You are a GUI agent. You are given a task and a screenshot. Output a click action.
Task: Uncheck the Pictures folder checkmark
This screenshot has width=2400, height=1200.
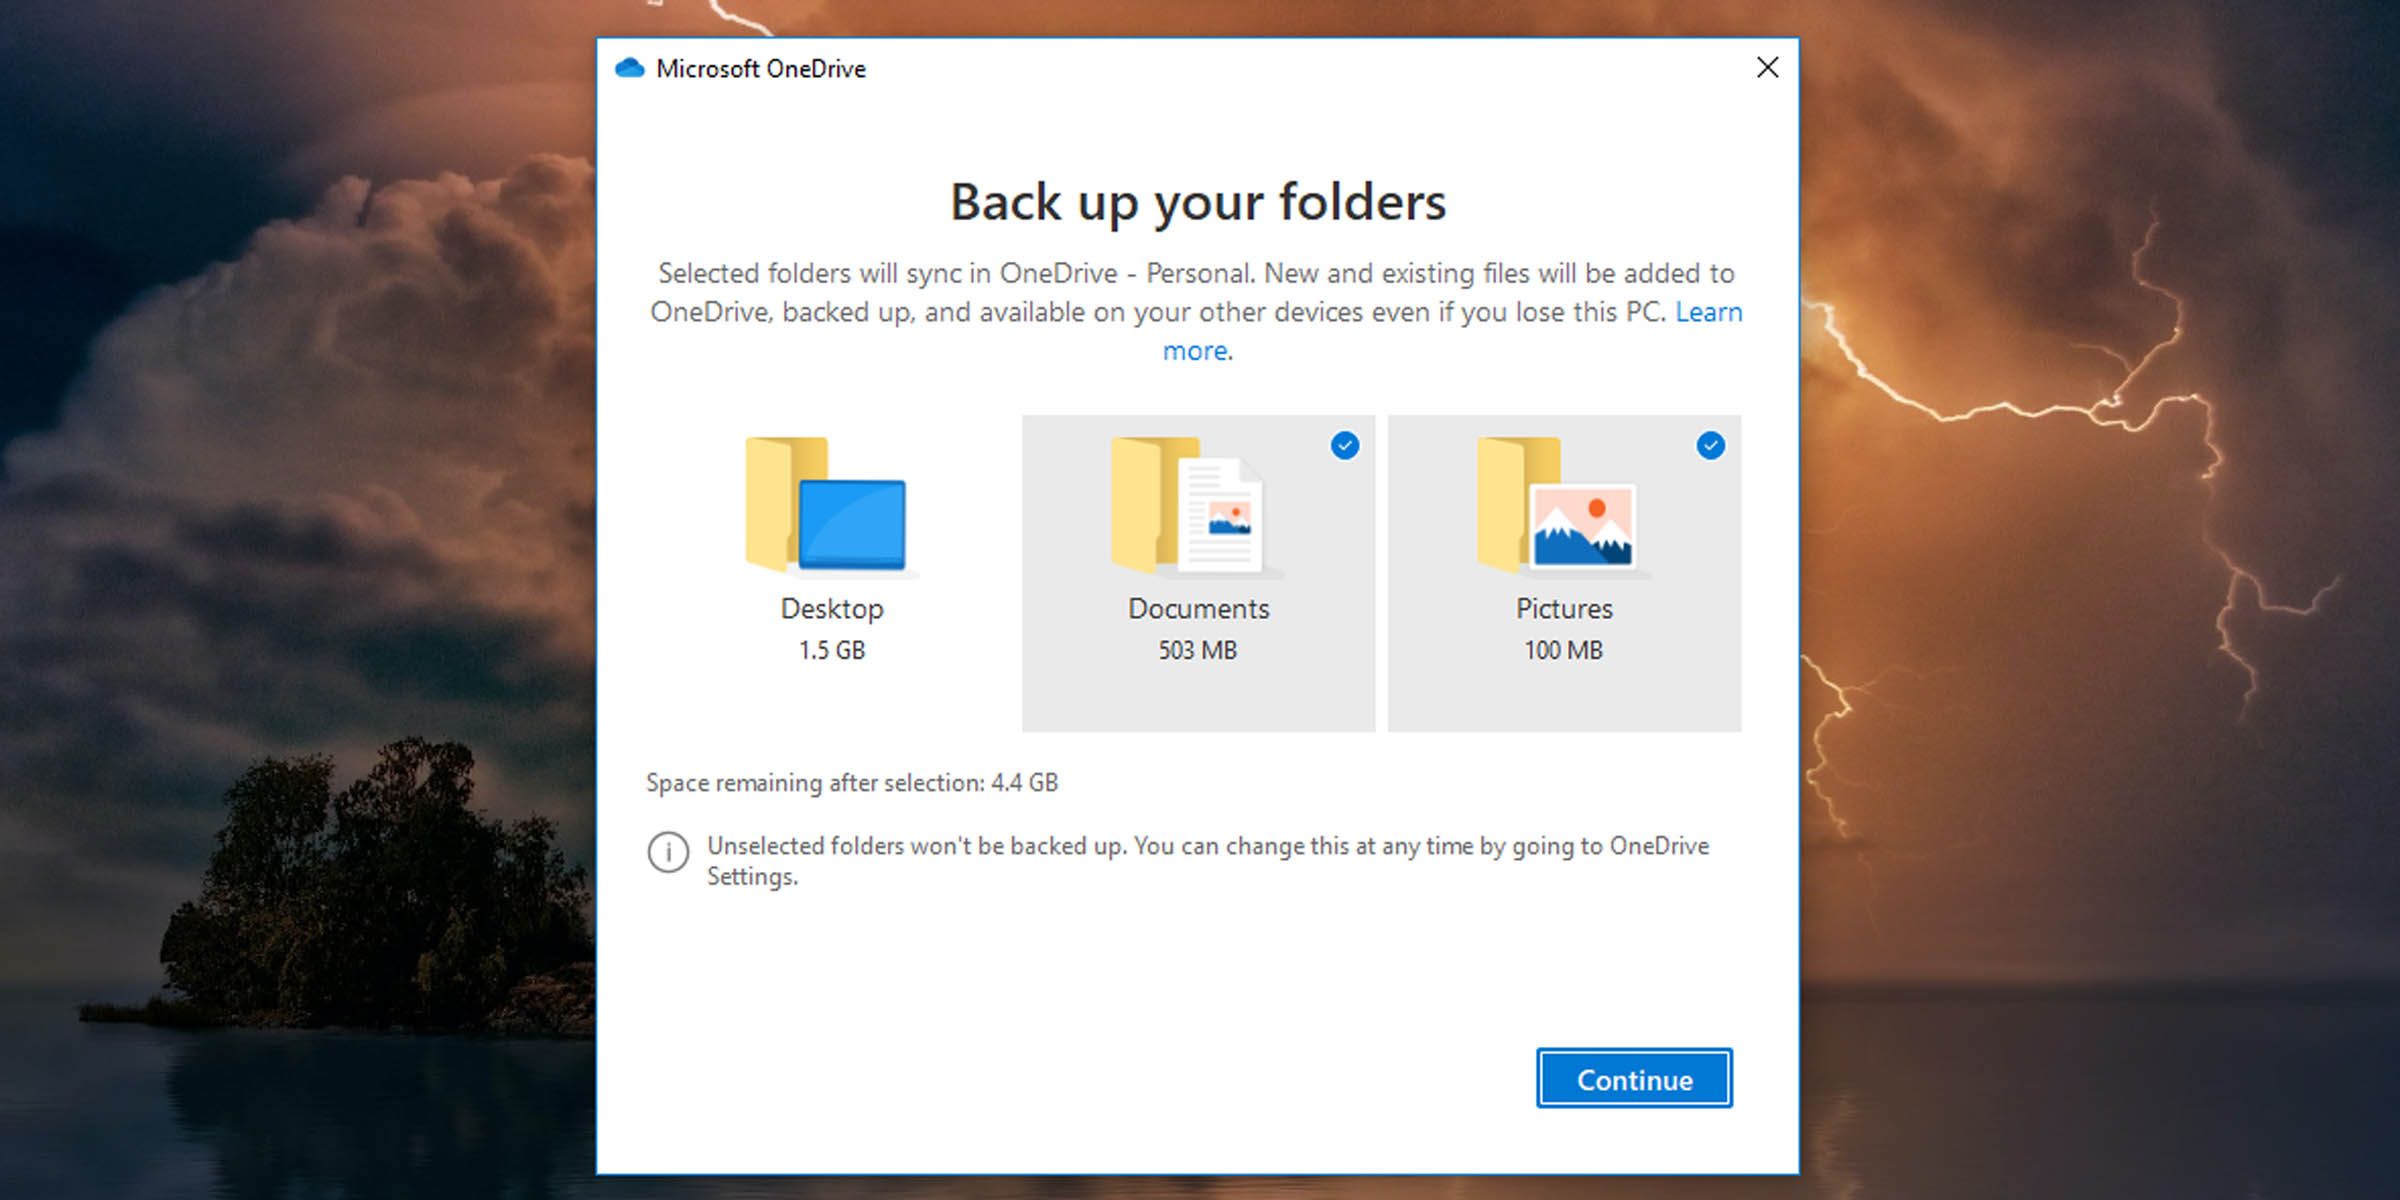coord(1710,447)
